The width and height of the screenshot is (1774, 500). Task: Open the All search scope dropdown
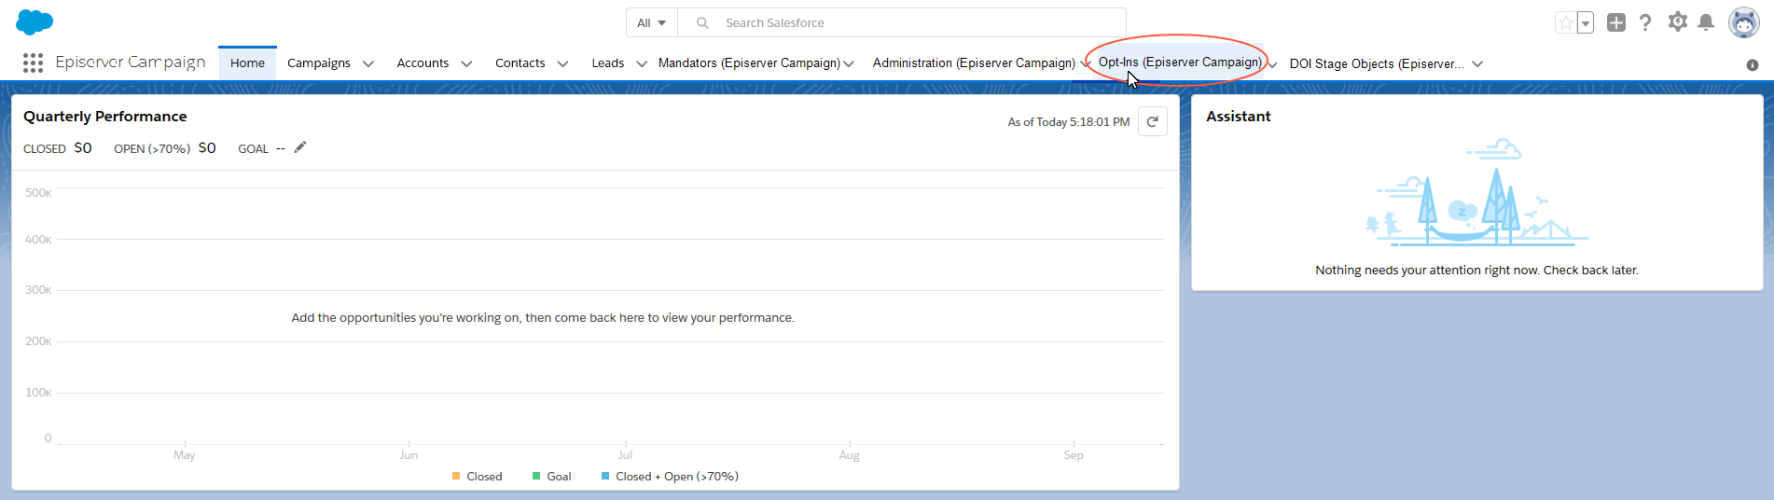click(x=651, y=23)
